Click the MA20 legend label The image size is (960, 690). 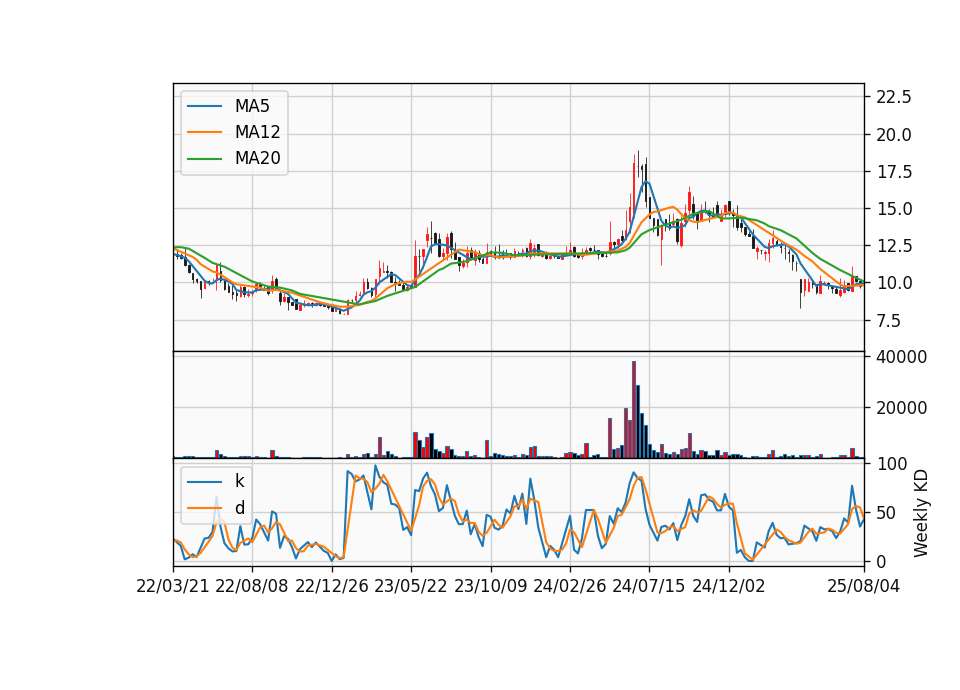point(257,158)
